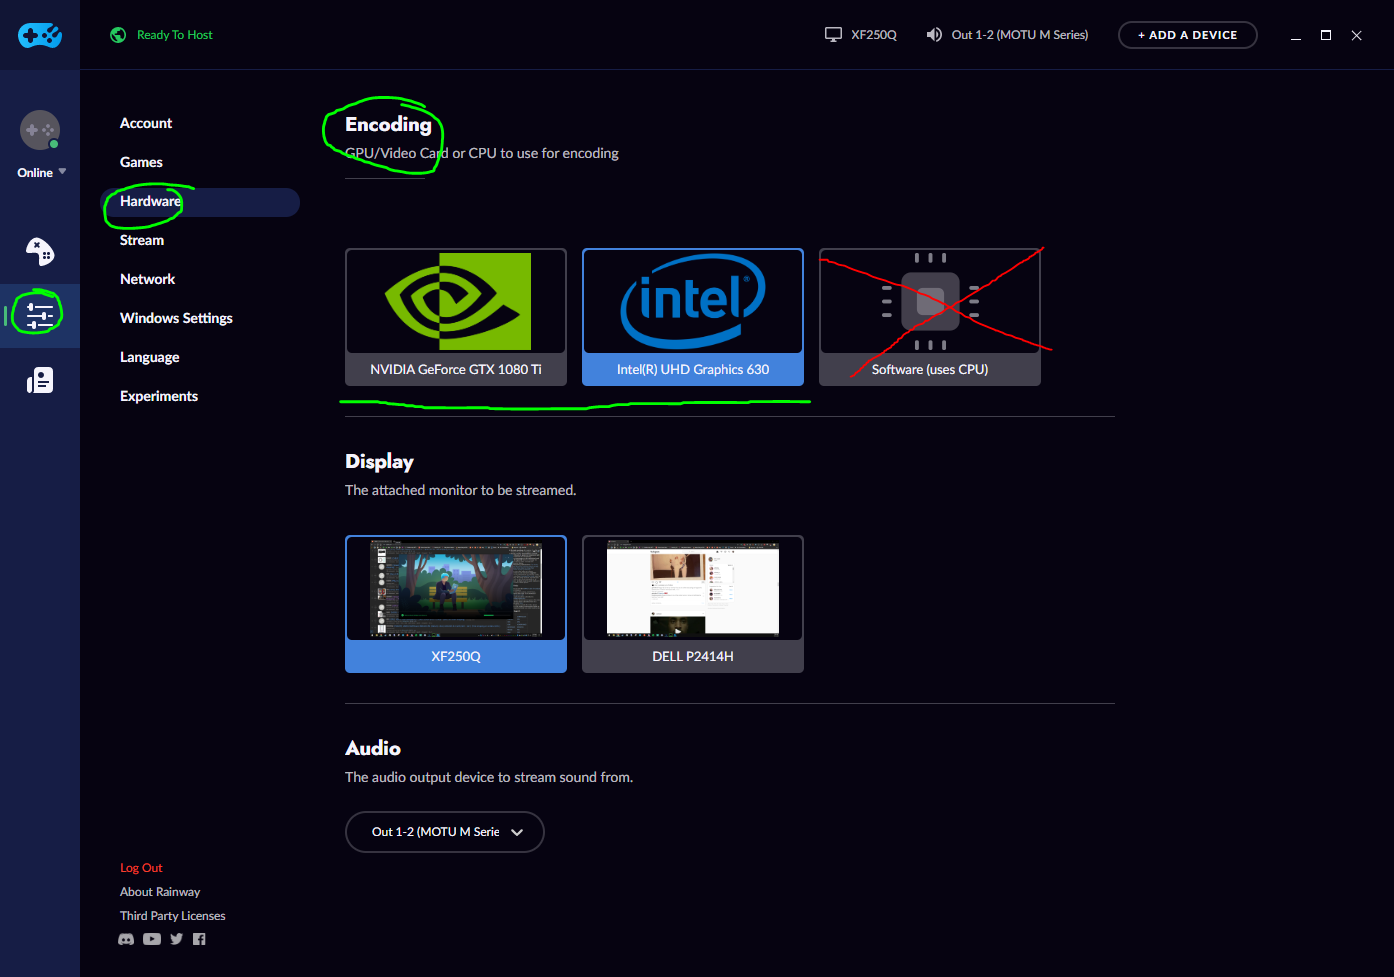Viewport: 1394px width, 977px height.
Task: Select the DELL P2414H display thumbnail
Action: coord(693,604)
